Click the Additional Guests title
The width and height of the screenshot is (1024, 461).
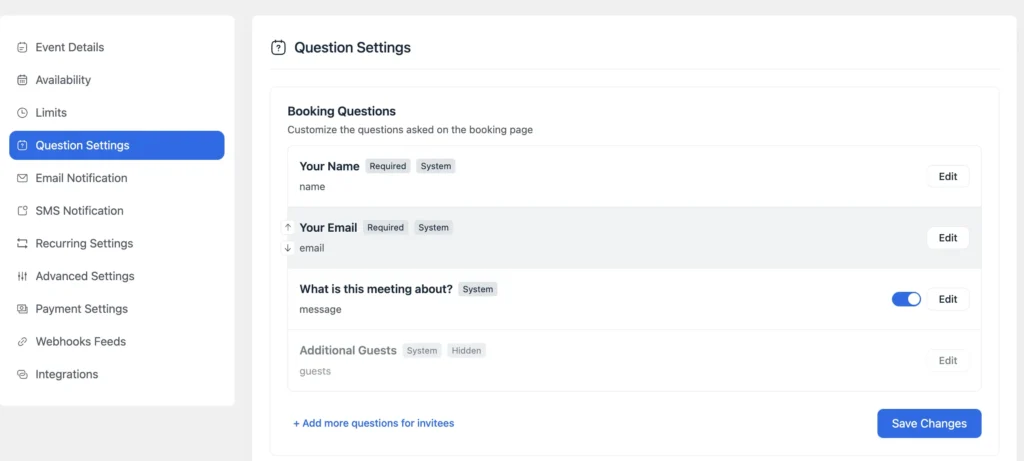tap(348, 351)
